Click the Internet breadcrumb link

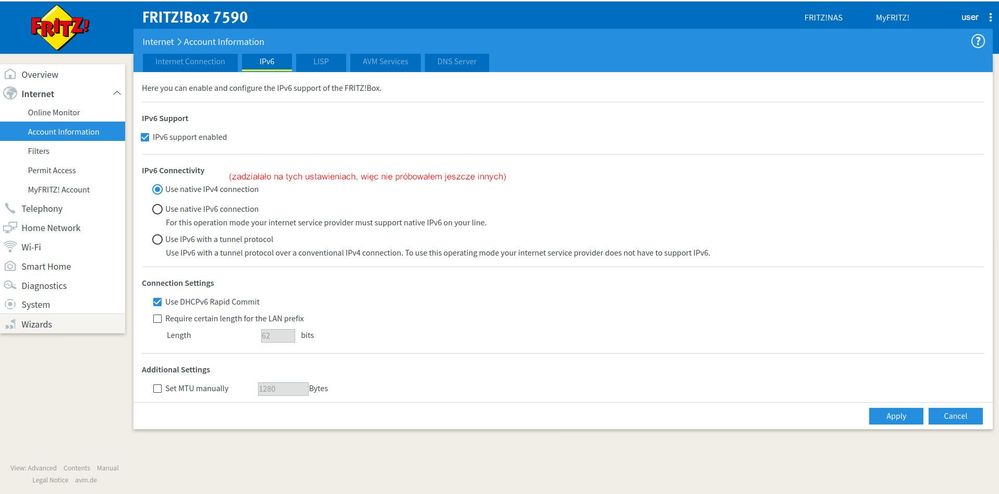point(158,41)
